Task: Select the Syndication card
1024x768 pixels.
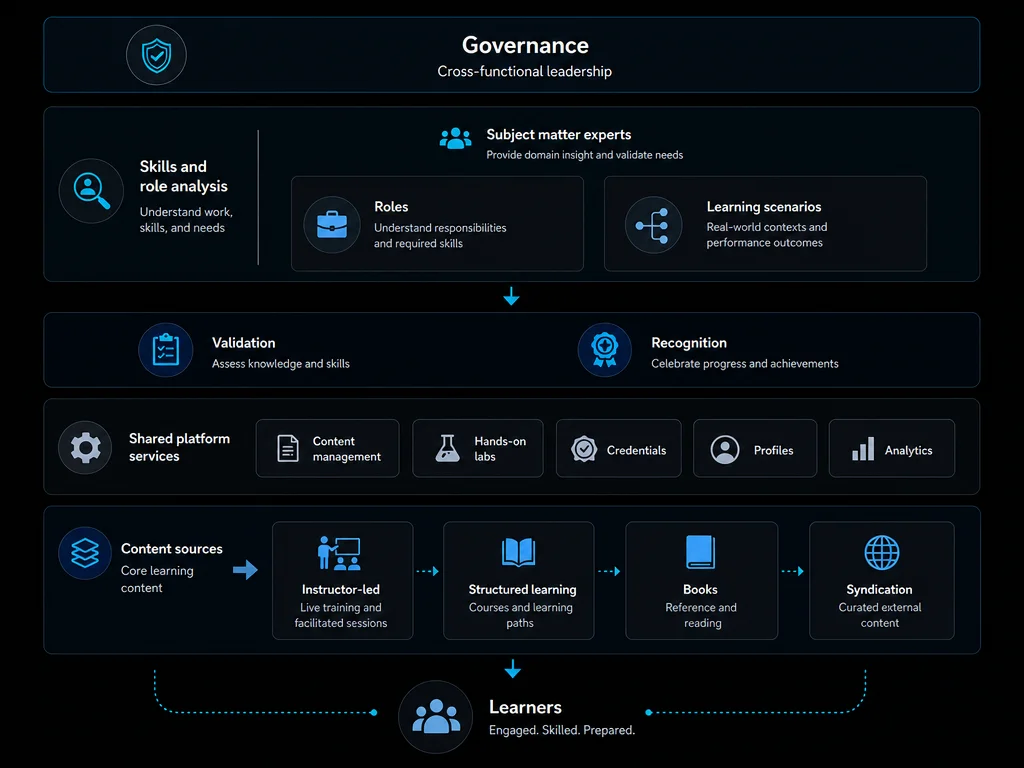Action: click(x=882, y=581)
